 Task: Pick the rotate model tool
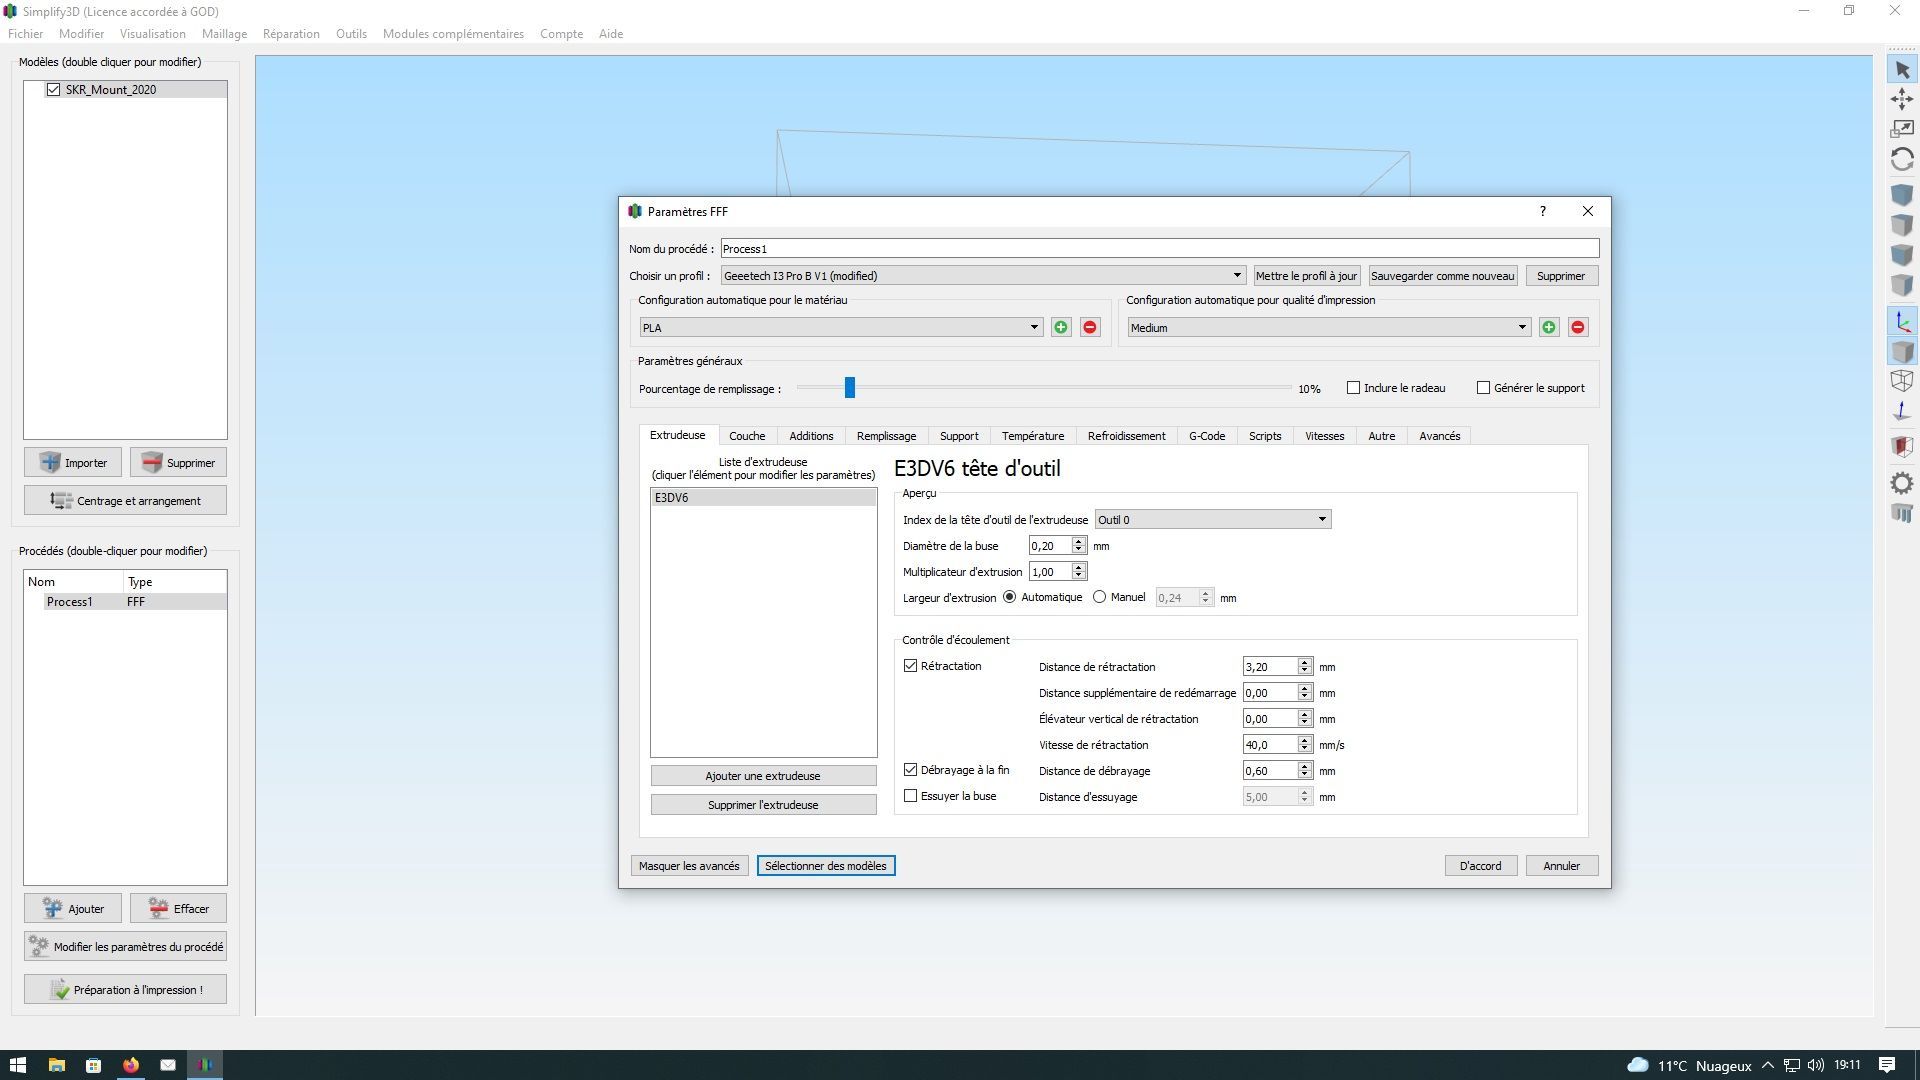pyautogui.click(x=1902, y=160)
